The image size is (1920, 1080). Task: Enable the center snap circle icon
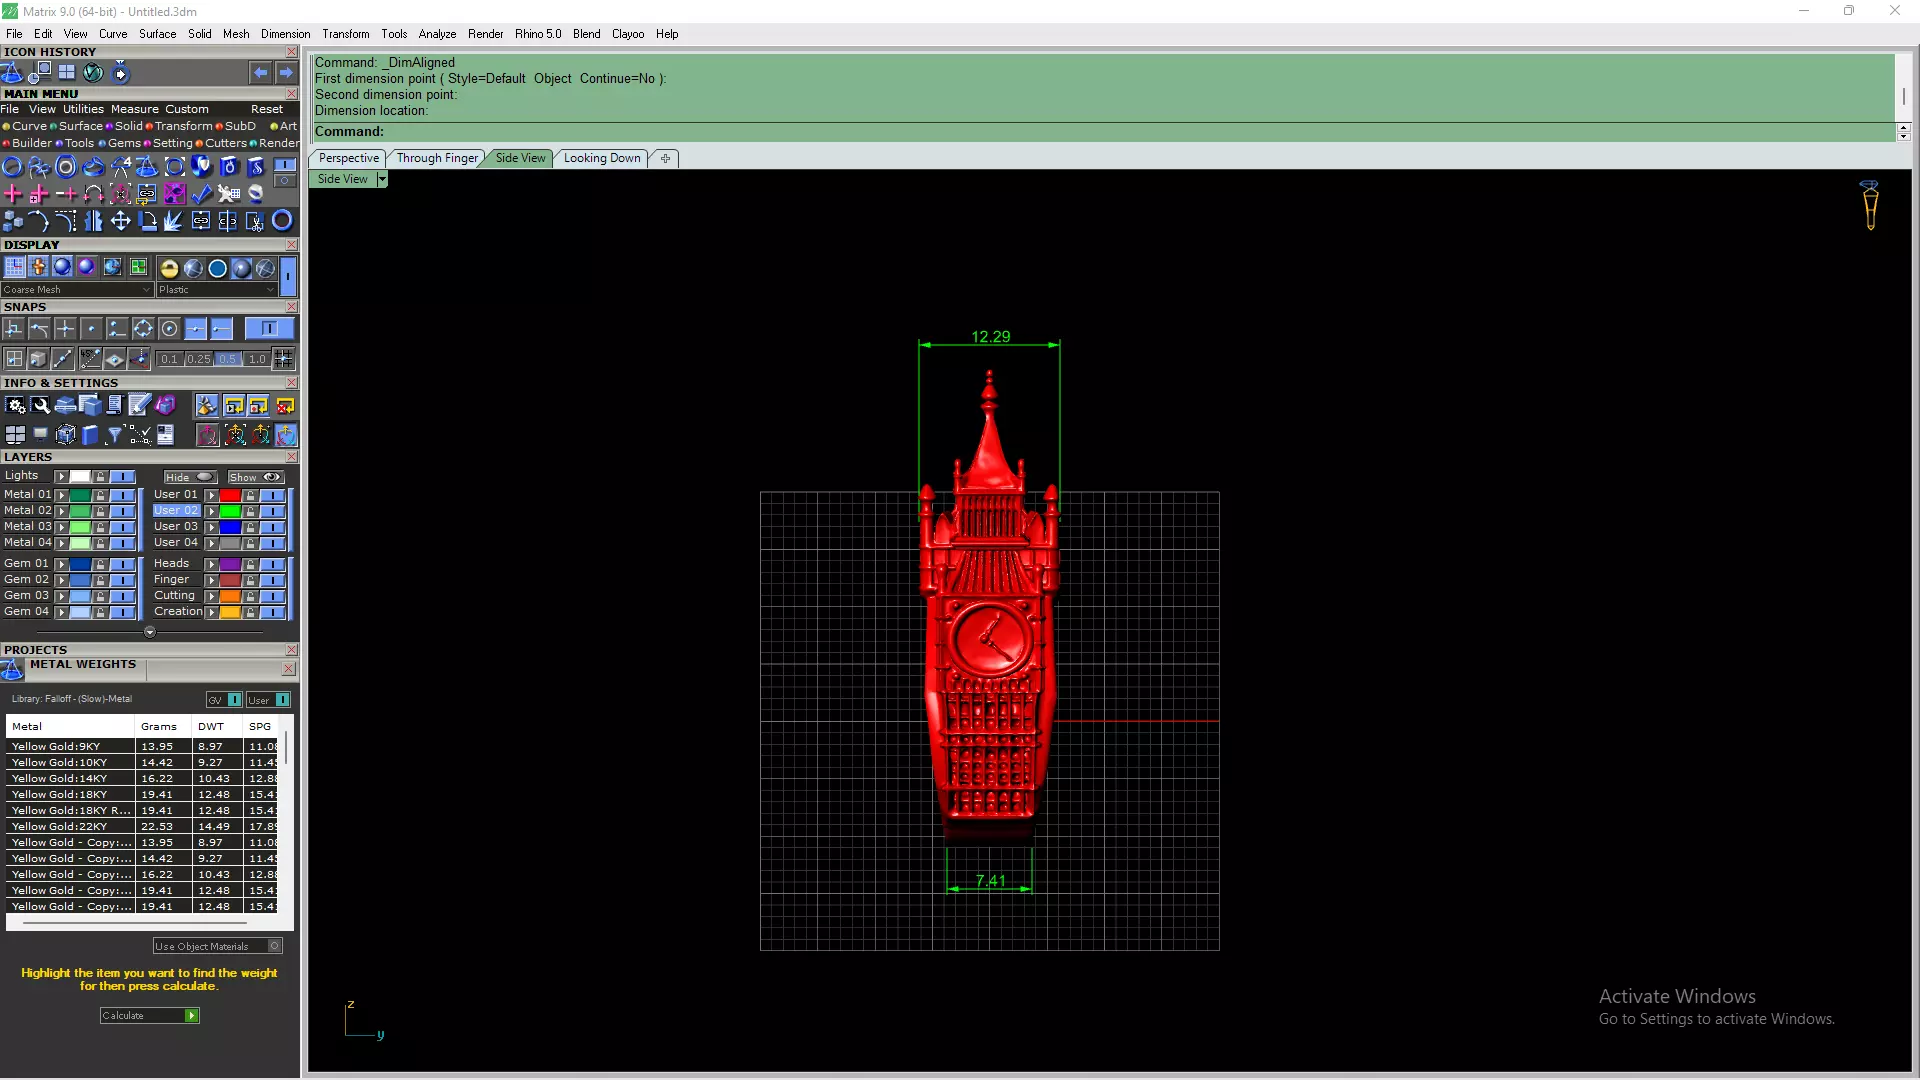(169, 329)
